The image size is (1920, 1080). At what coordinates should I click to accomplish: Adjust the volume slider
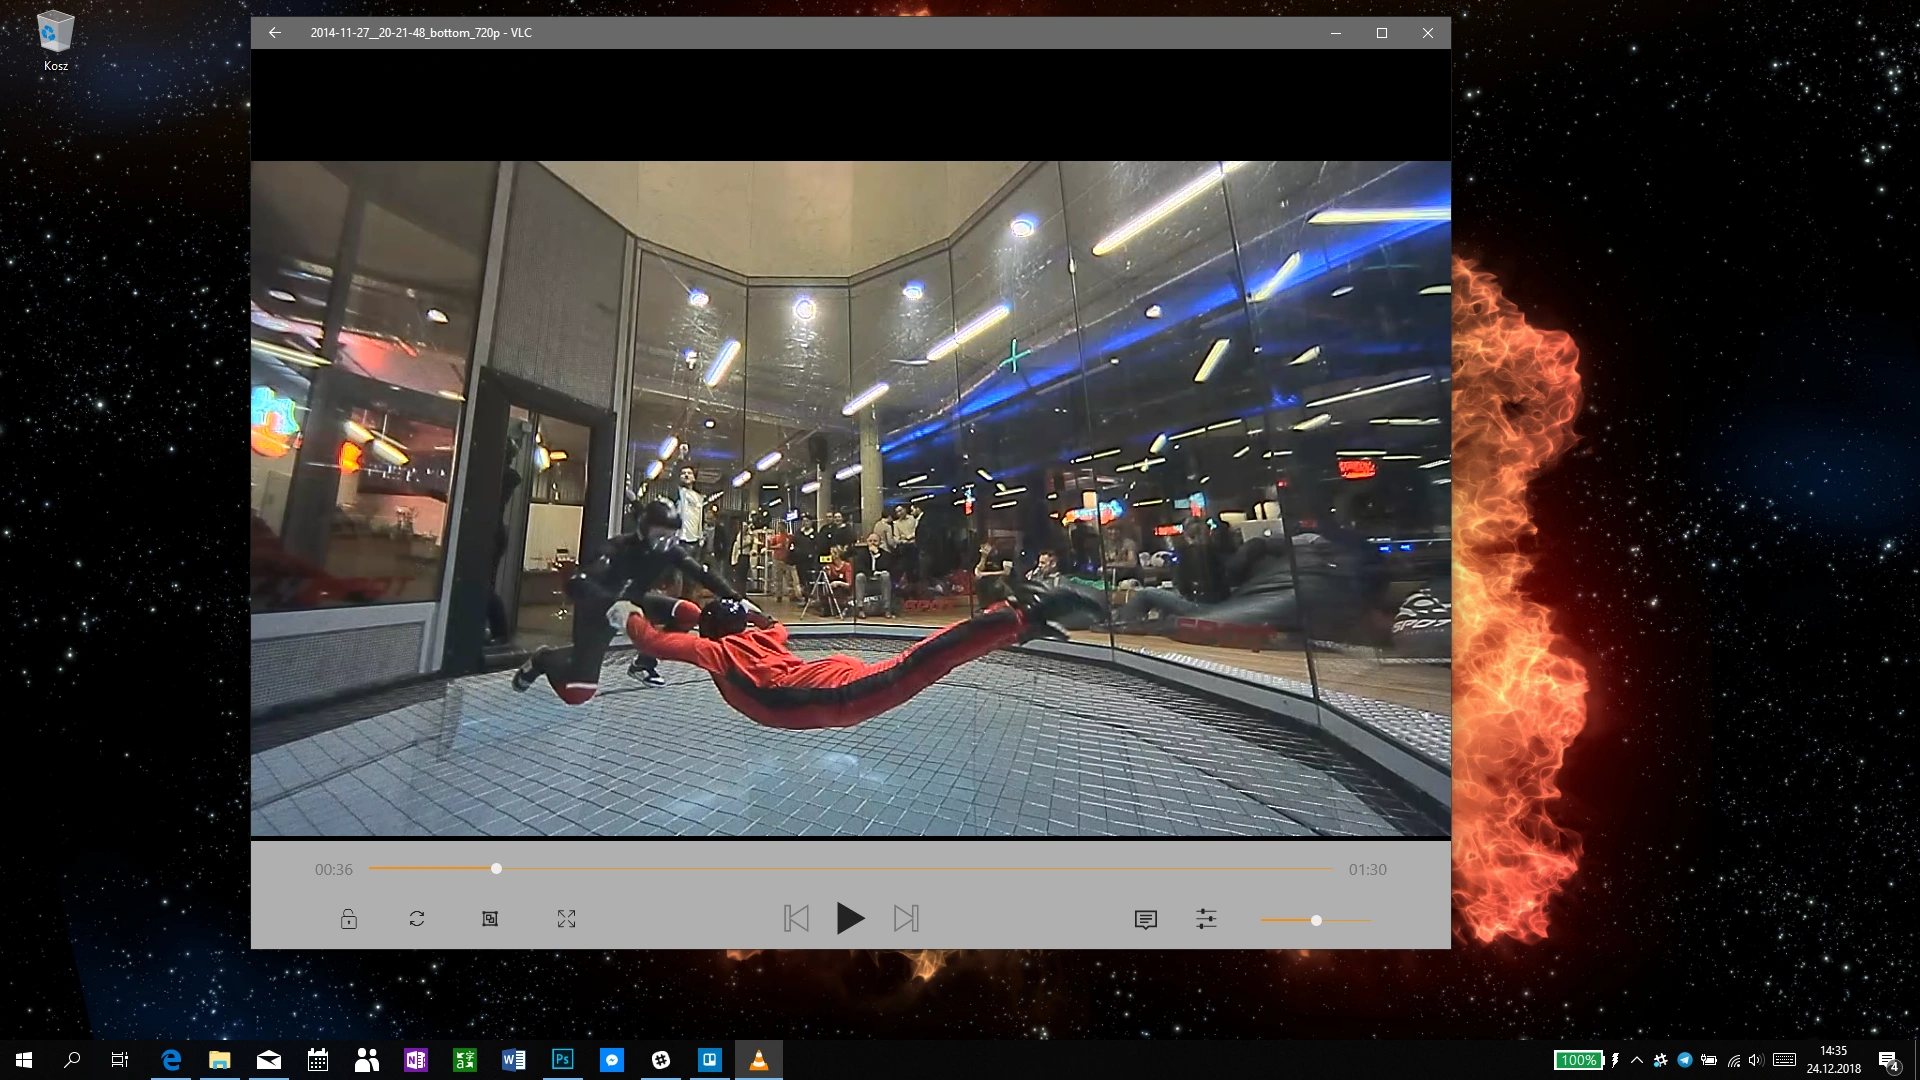(1316, 920)
